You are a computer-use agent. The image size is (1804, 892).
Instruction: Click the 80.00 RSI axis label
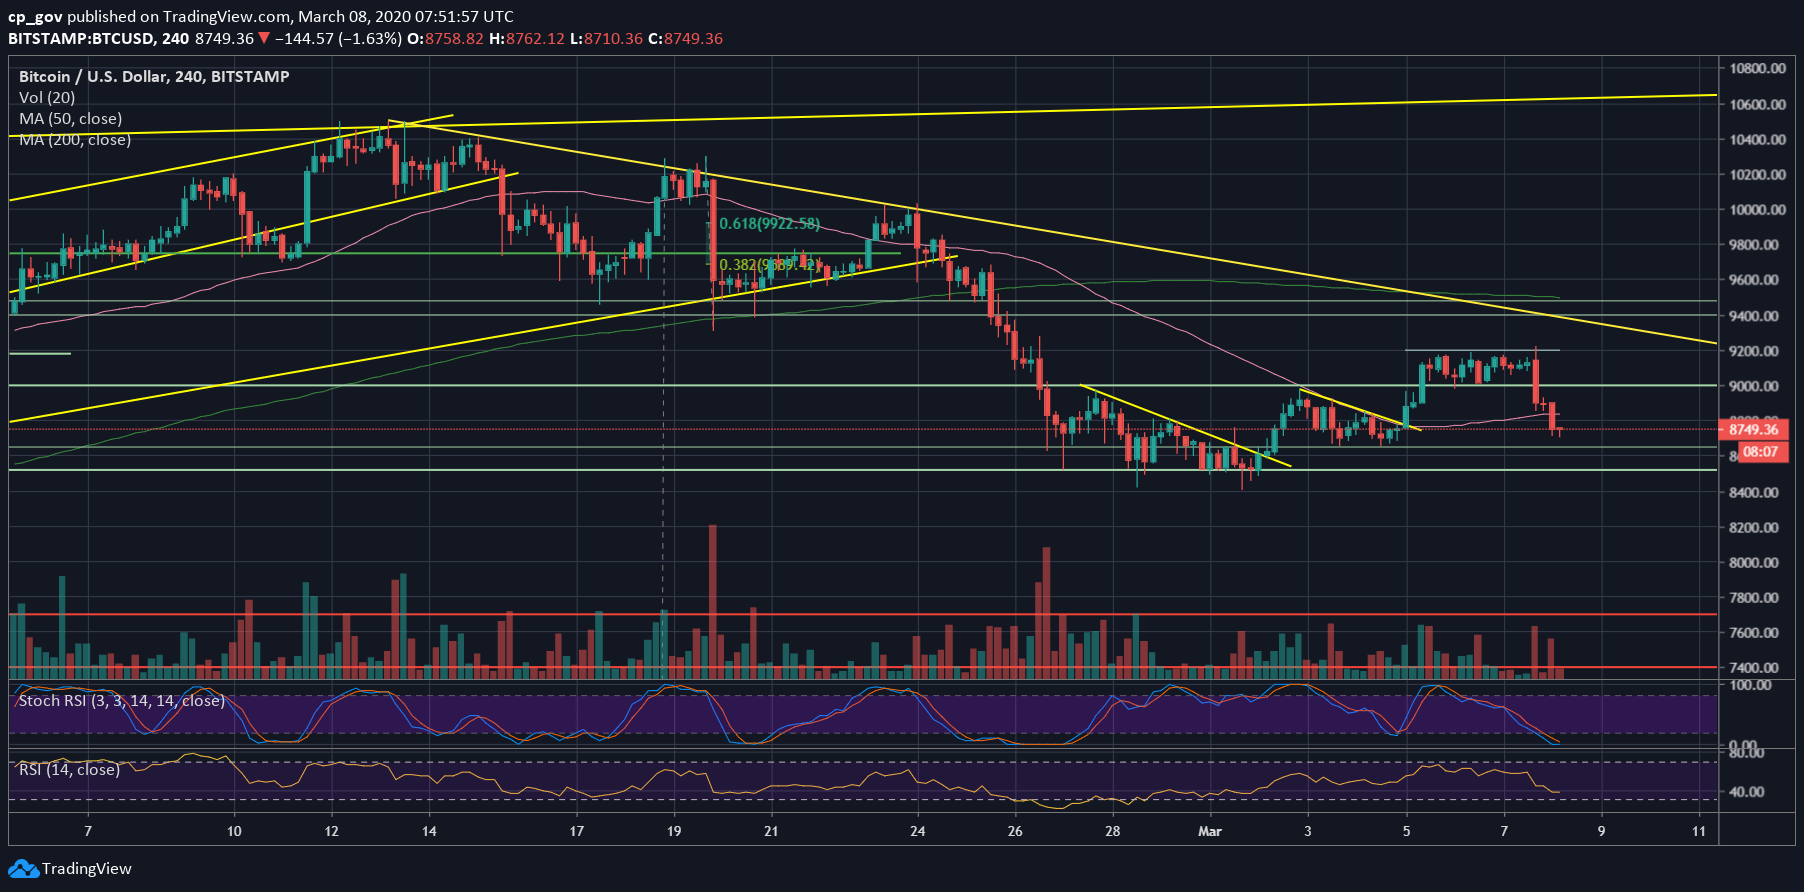[x=1747, y=752]
